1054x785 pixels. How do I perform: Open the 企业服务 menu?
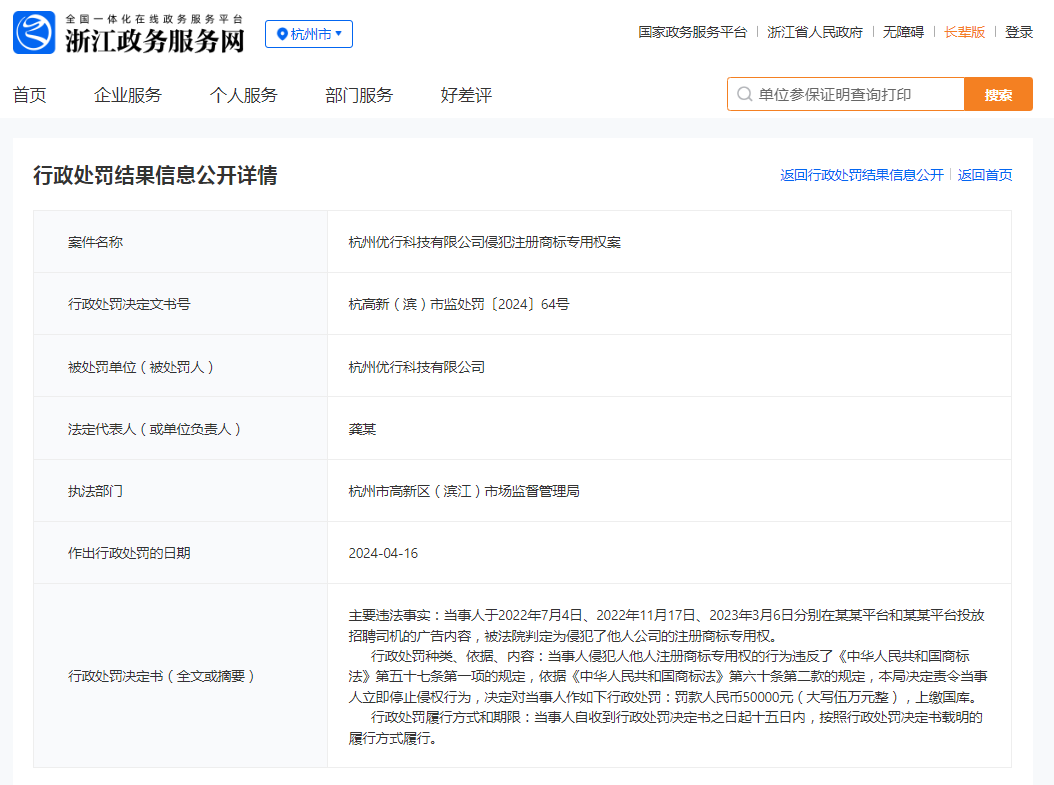pos(128,95)
